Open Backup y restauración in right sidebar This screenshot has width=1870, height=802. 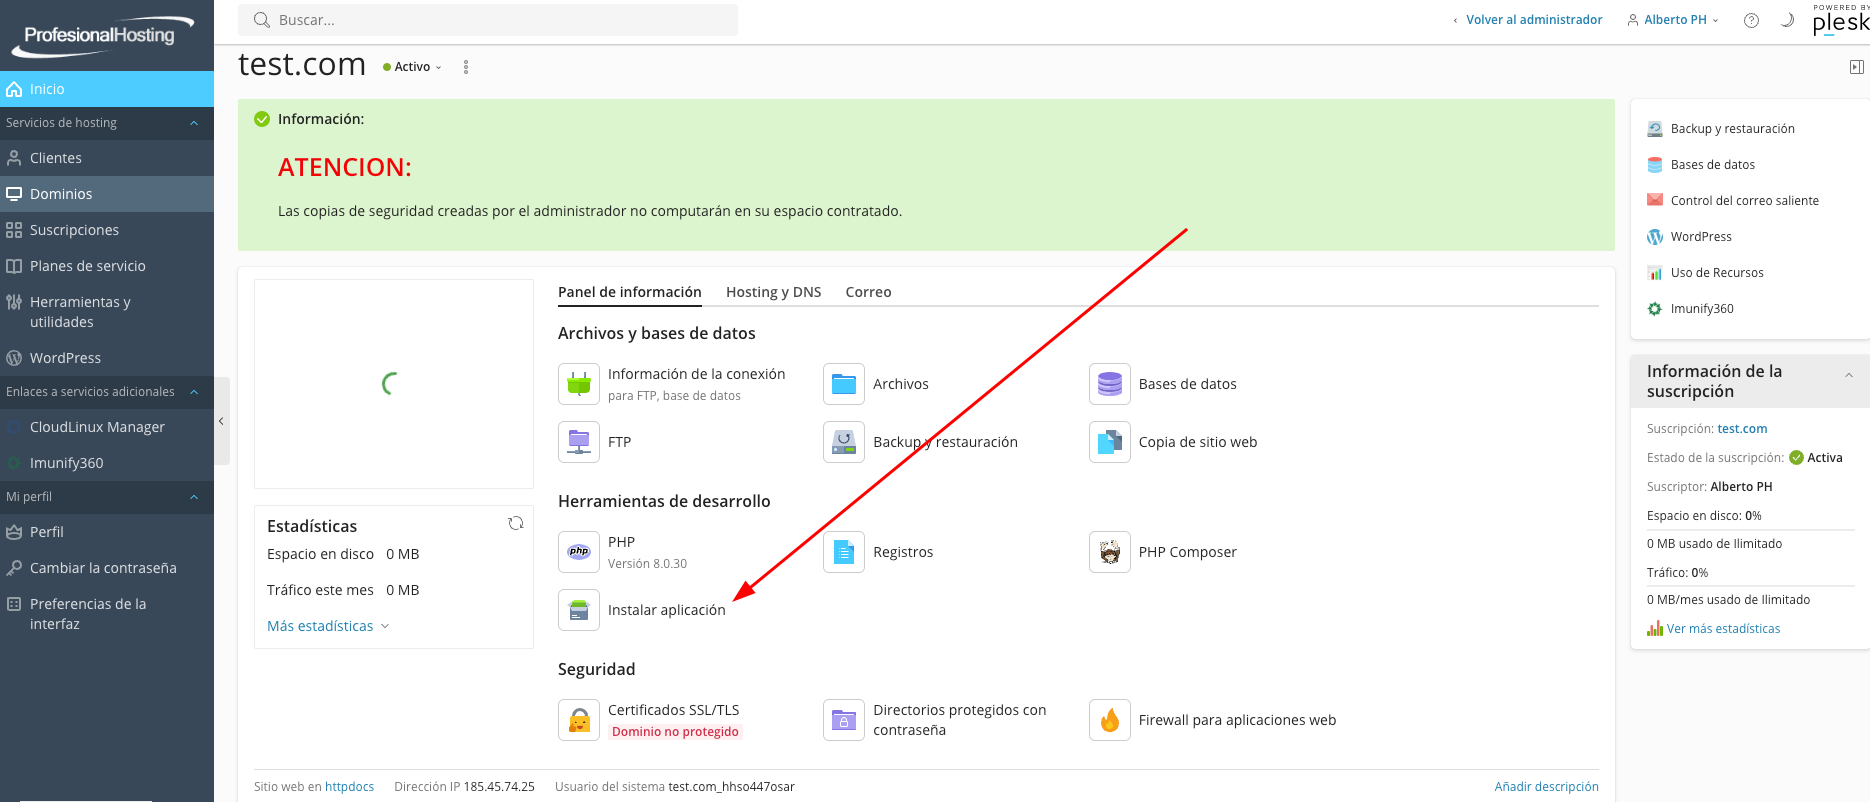(1732, 129)
